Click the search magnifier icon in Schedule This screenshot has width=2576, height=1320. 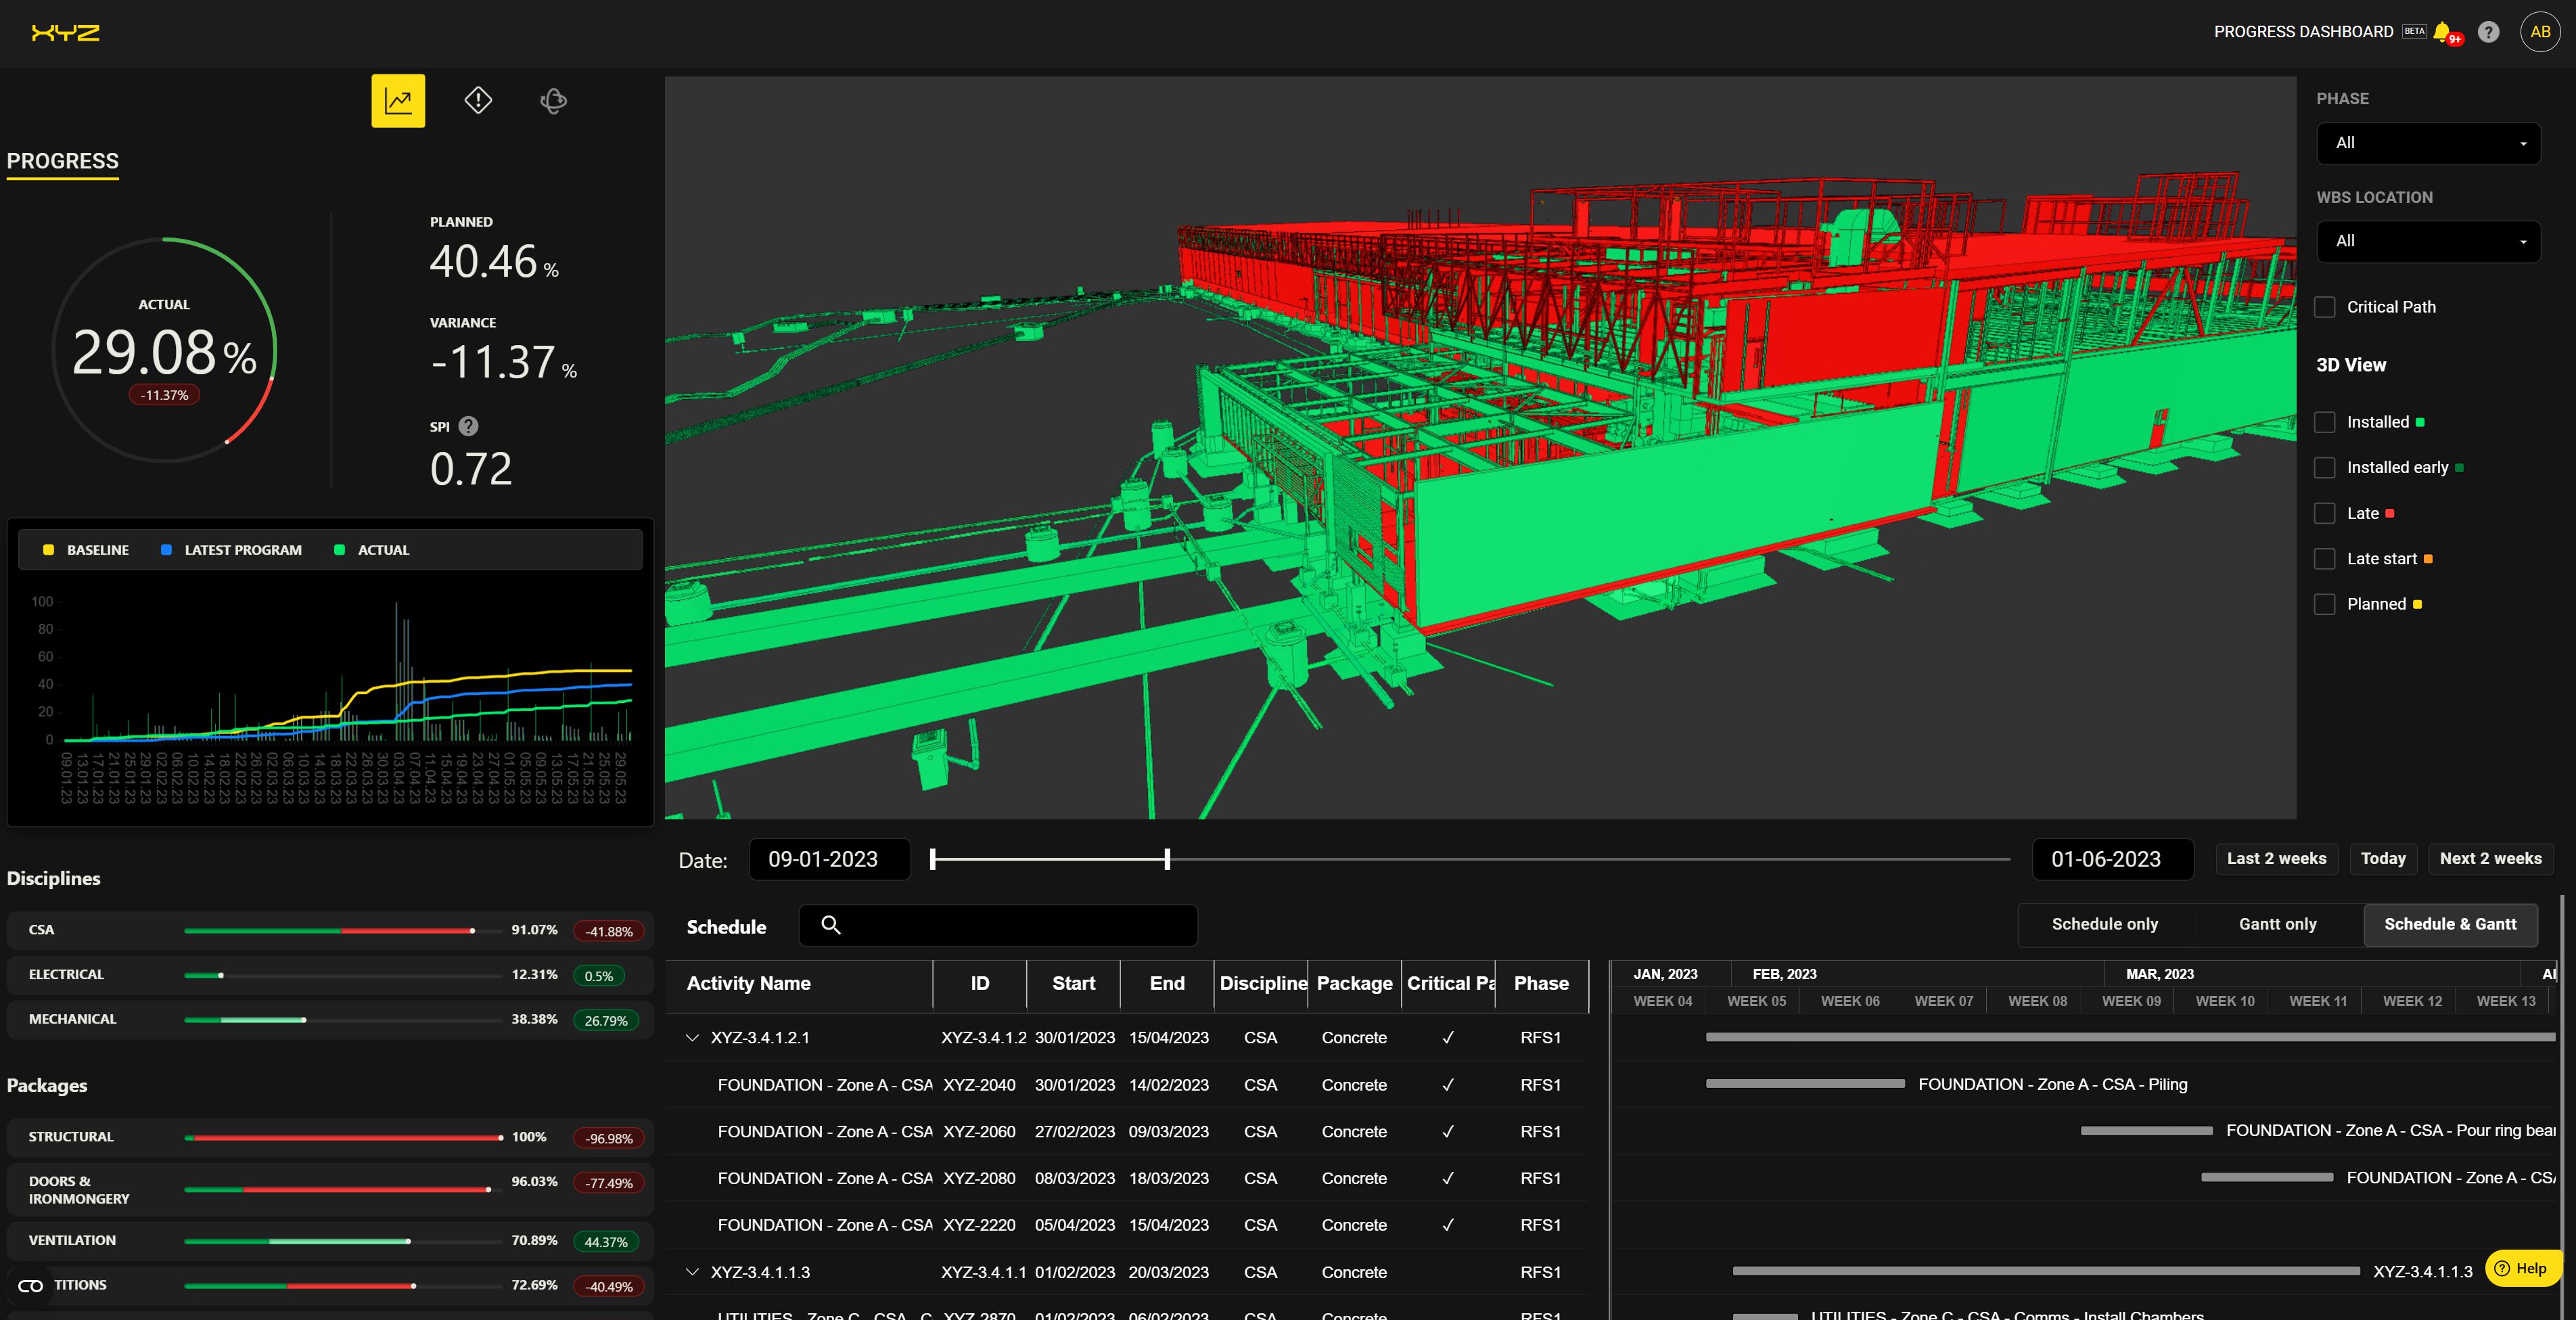point(831,925)
